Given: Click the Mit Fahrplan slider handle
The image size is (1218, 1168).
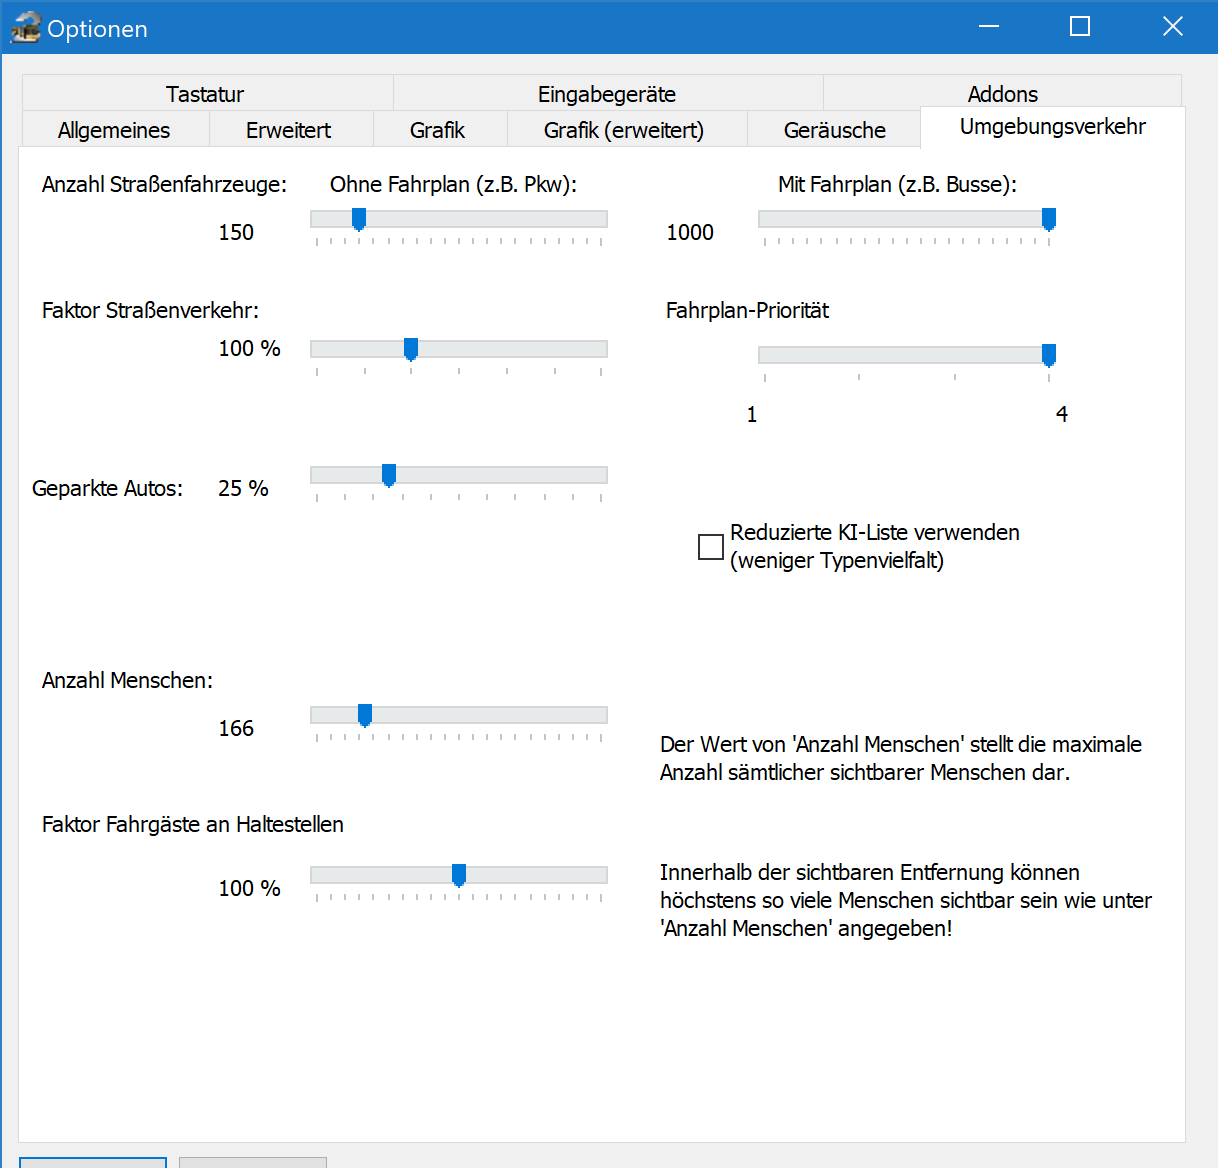Looking at the screenshot, I should [x=1049, y=219].
